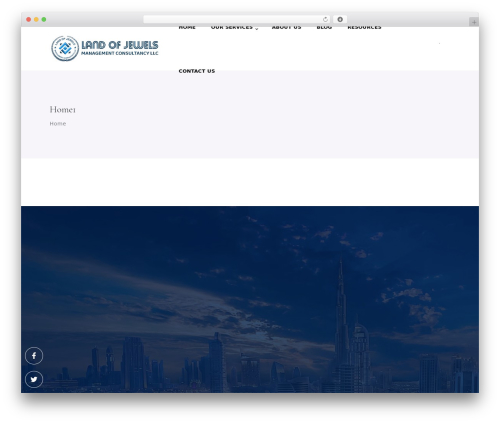Open the Resources menu item
The height and width of the screenshot is (423, 500).
point(364,28)
